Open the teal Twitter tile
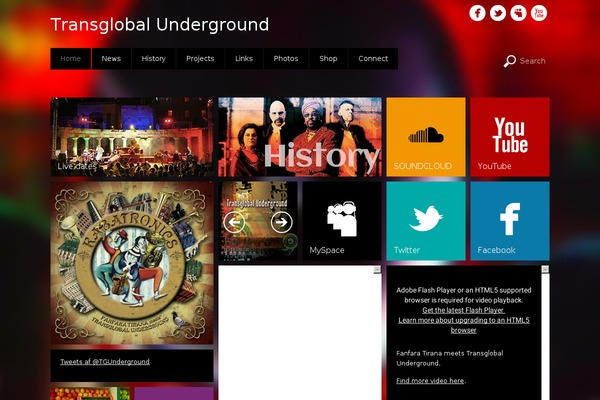Viewport: 600px width, 400px height. tap(426, 221)
